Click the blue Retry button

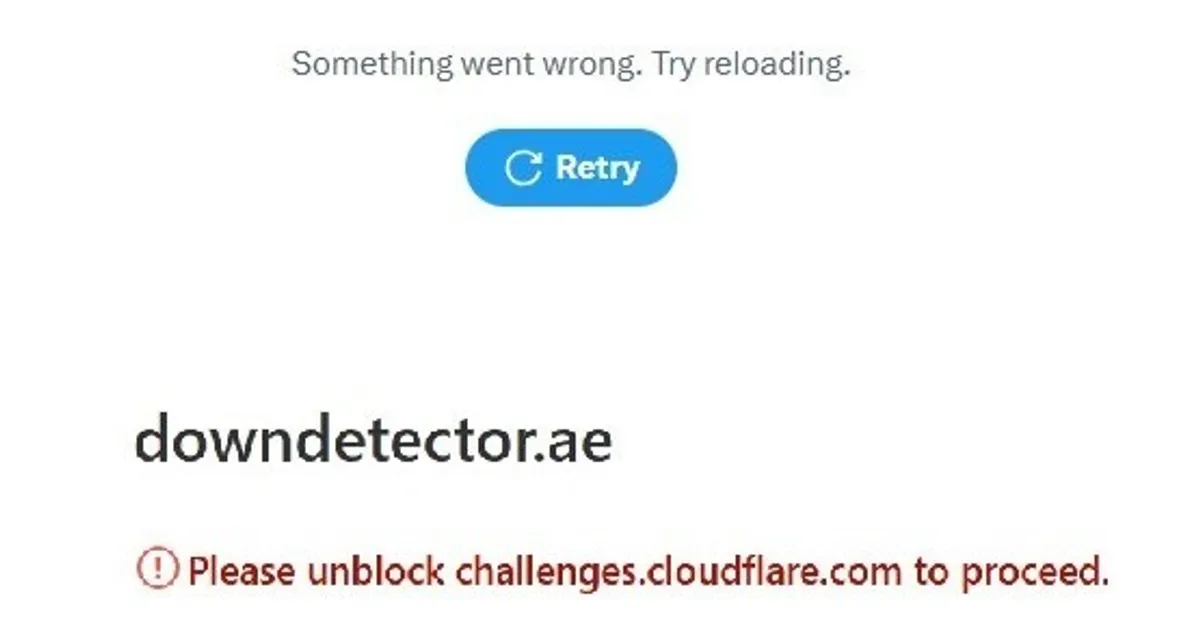571,168
